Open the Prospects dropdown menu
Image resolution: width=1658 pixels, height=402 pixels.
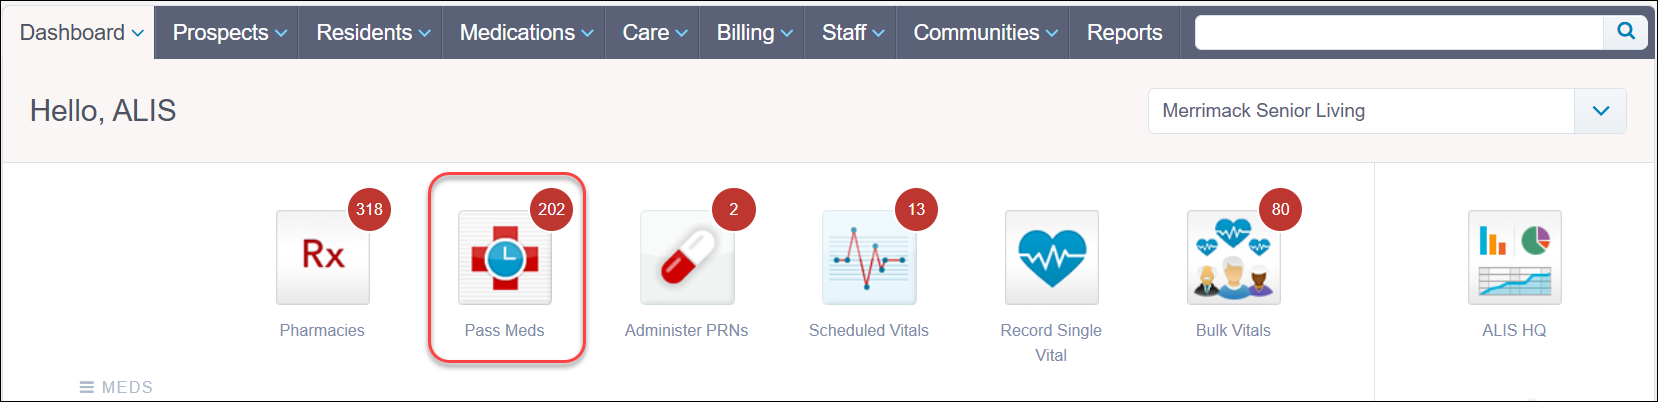[229, 33]
